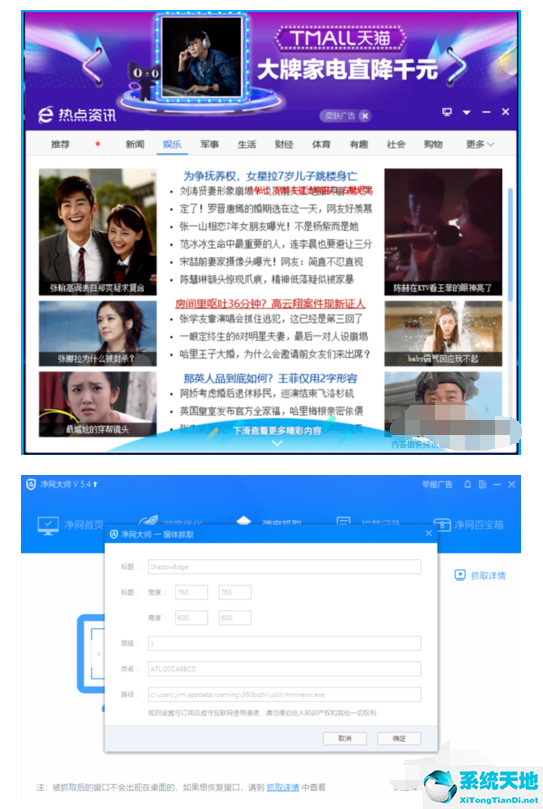This screenshot has width=543, height=809.
Task: Open the 净网百宝箱 toolbox tab
Action: [x=468, y=525]
